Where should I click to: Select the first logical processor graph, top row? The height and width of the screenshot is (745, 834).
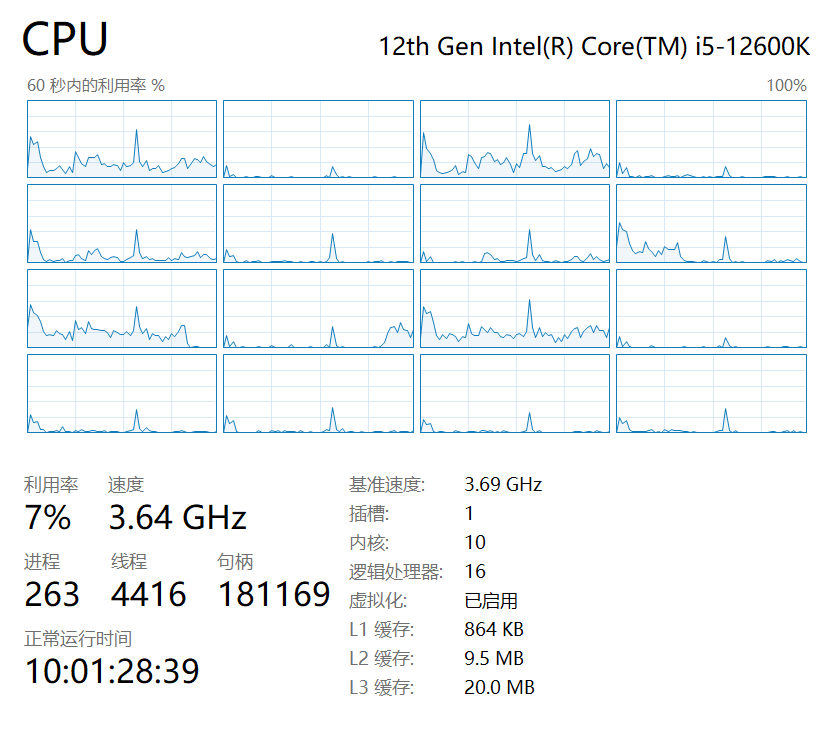122,139
